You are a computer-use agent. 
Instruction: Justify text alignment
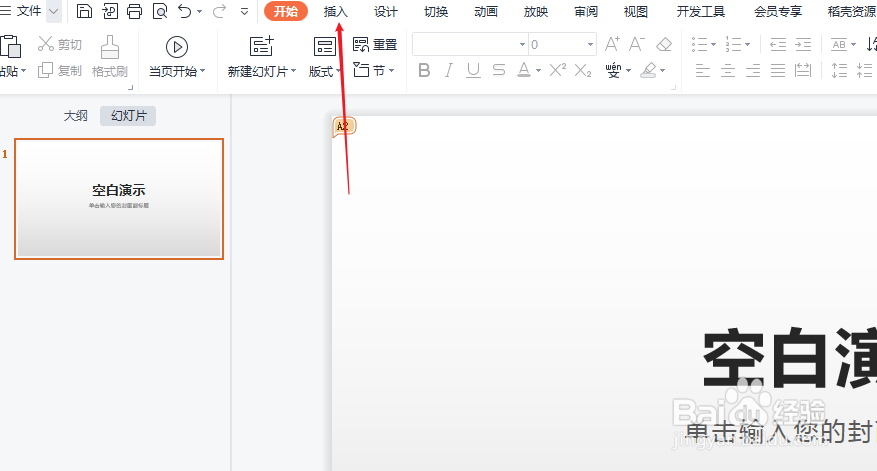(778, 70)
